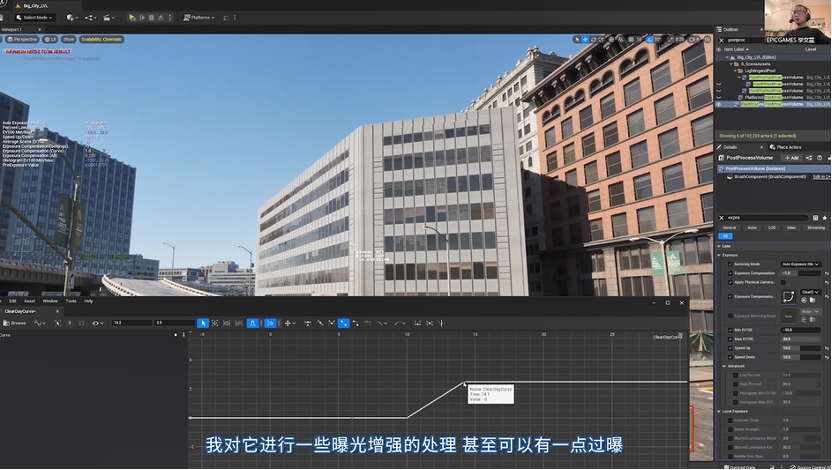Clear the Details search field
The image size is (832, 470).
point(721,217)
